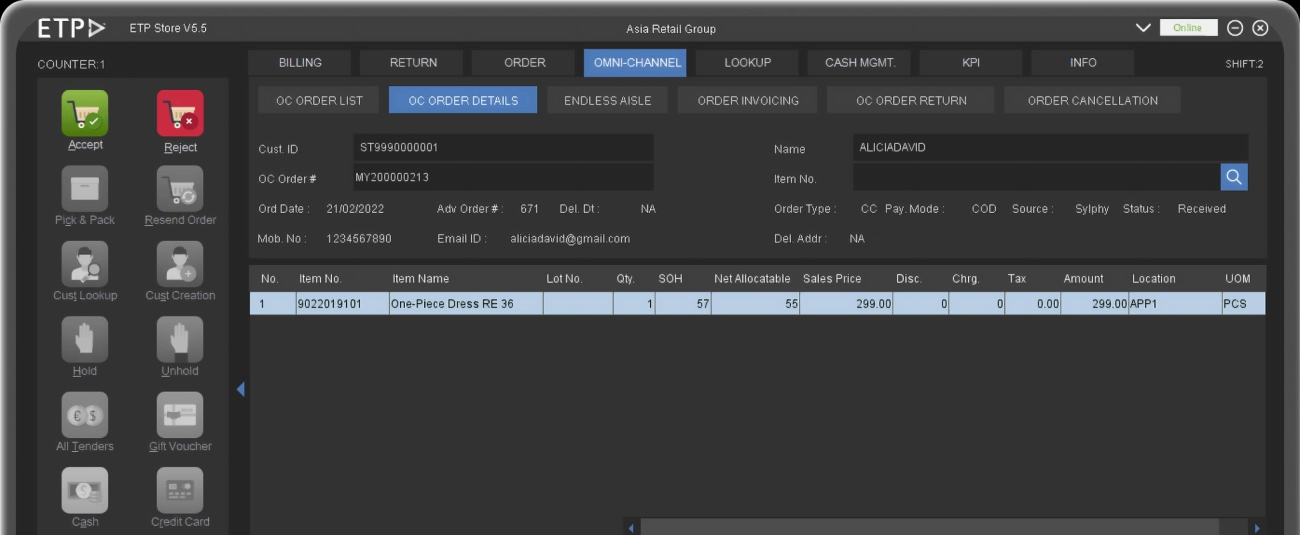Click the email aliciadavid@gmail.com
This screenshot has height=535, width=1300.
pyautogui.click(x=570, y=239)
